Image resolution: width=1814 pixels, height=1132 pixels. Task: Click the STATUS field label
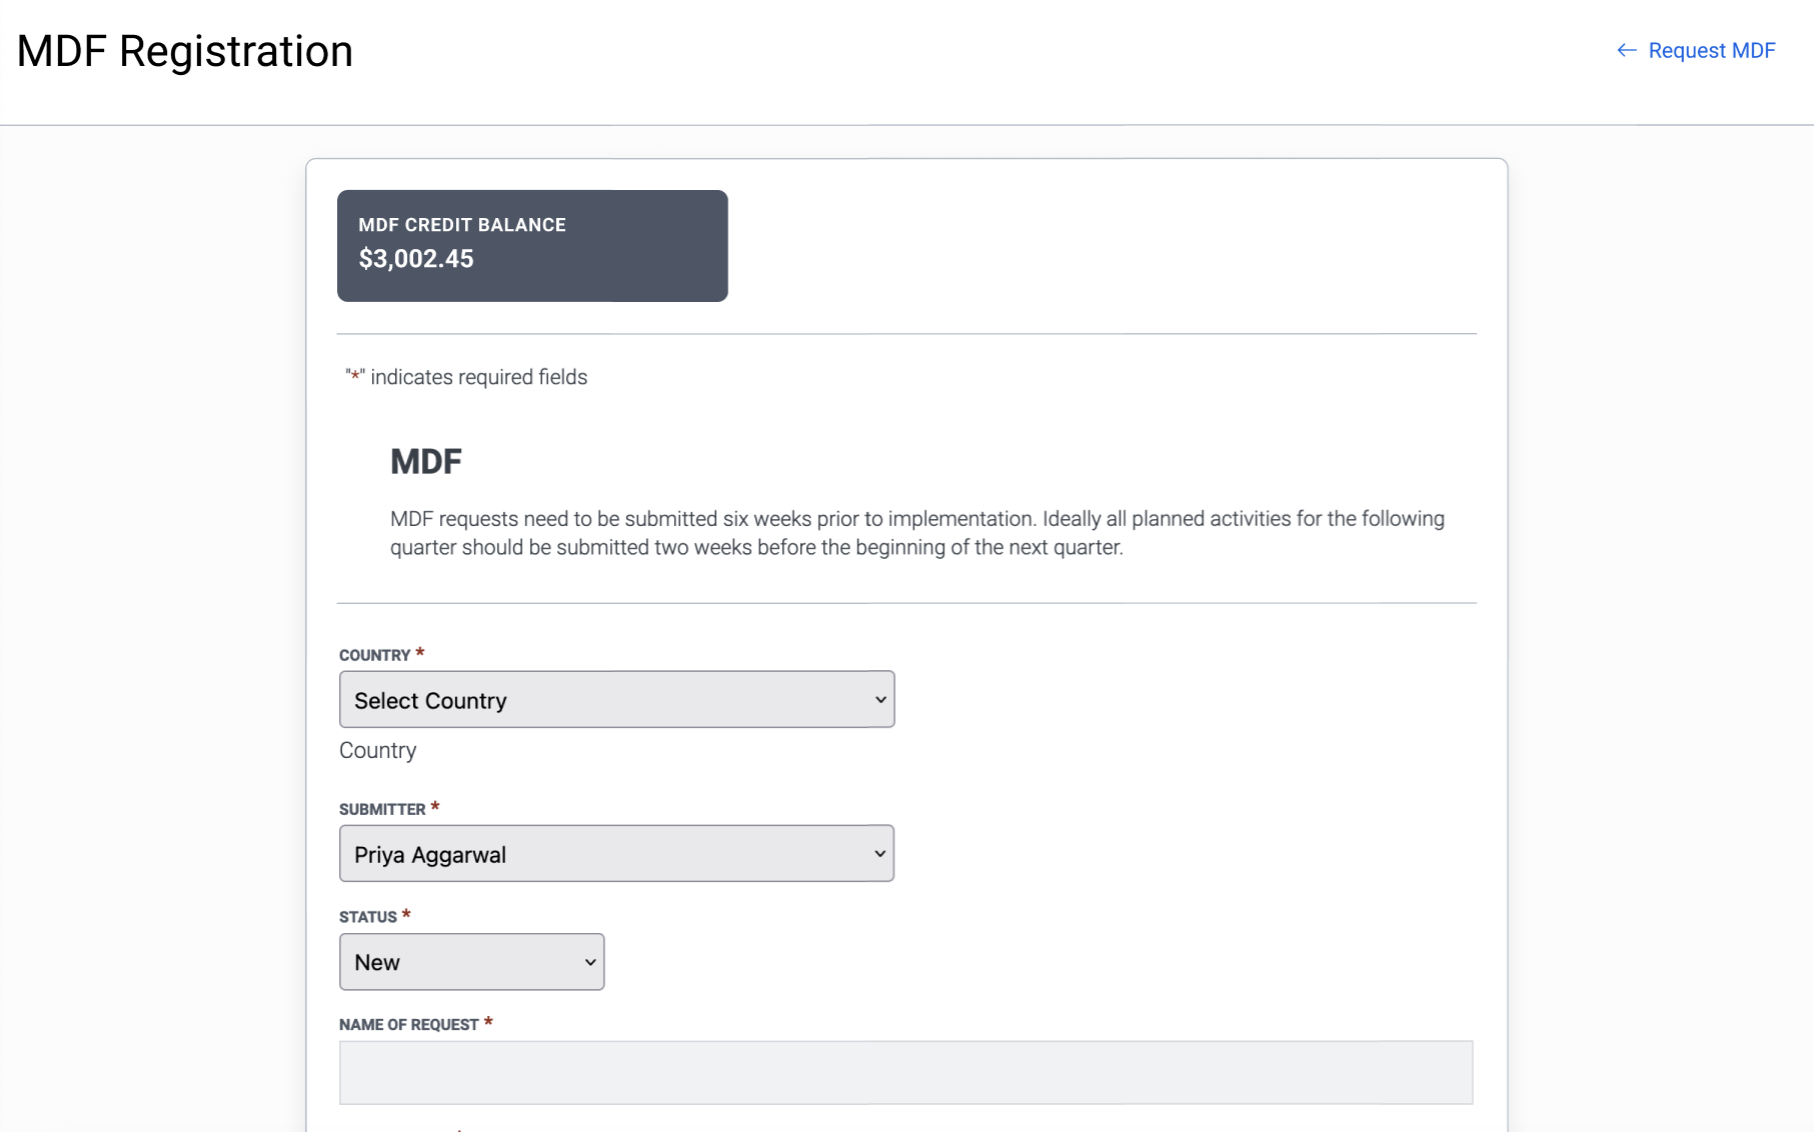tap(368, 917)
